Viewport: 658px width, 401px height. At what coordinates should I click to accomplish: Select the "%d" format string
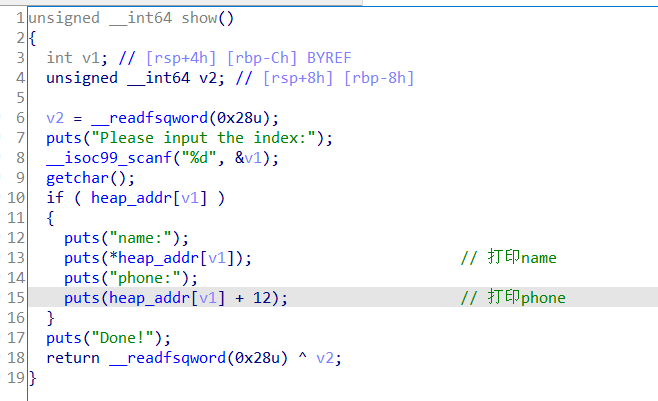coord(199,158)
